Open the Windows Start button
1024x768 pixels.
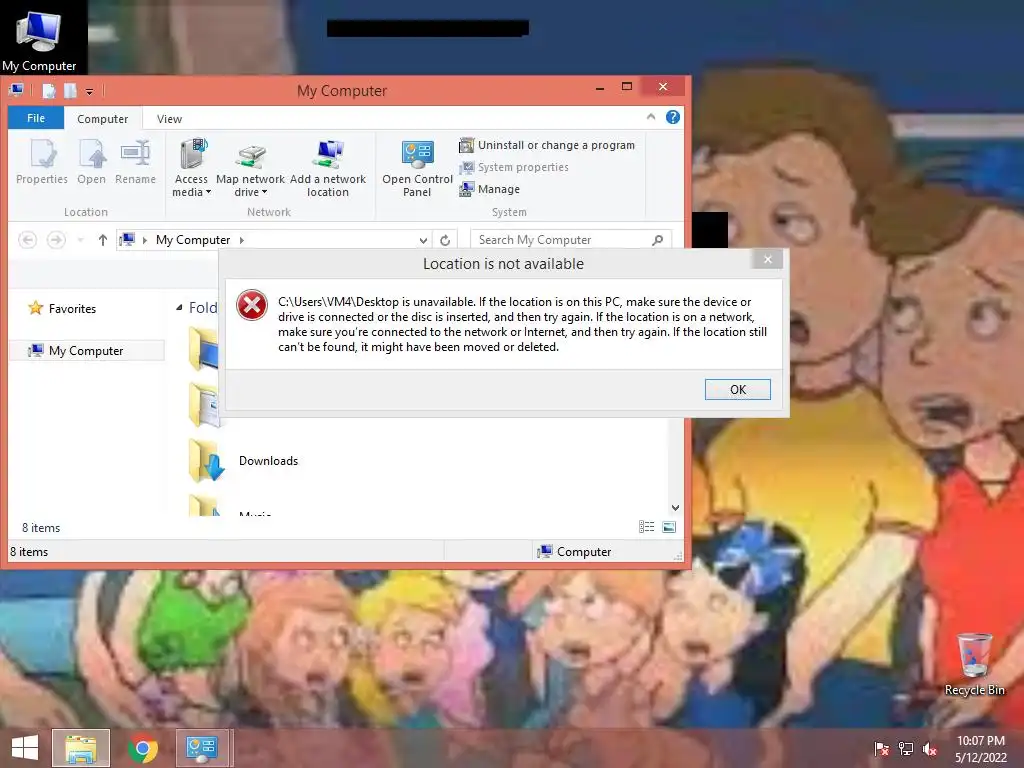click(x=25, y=748)
